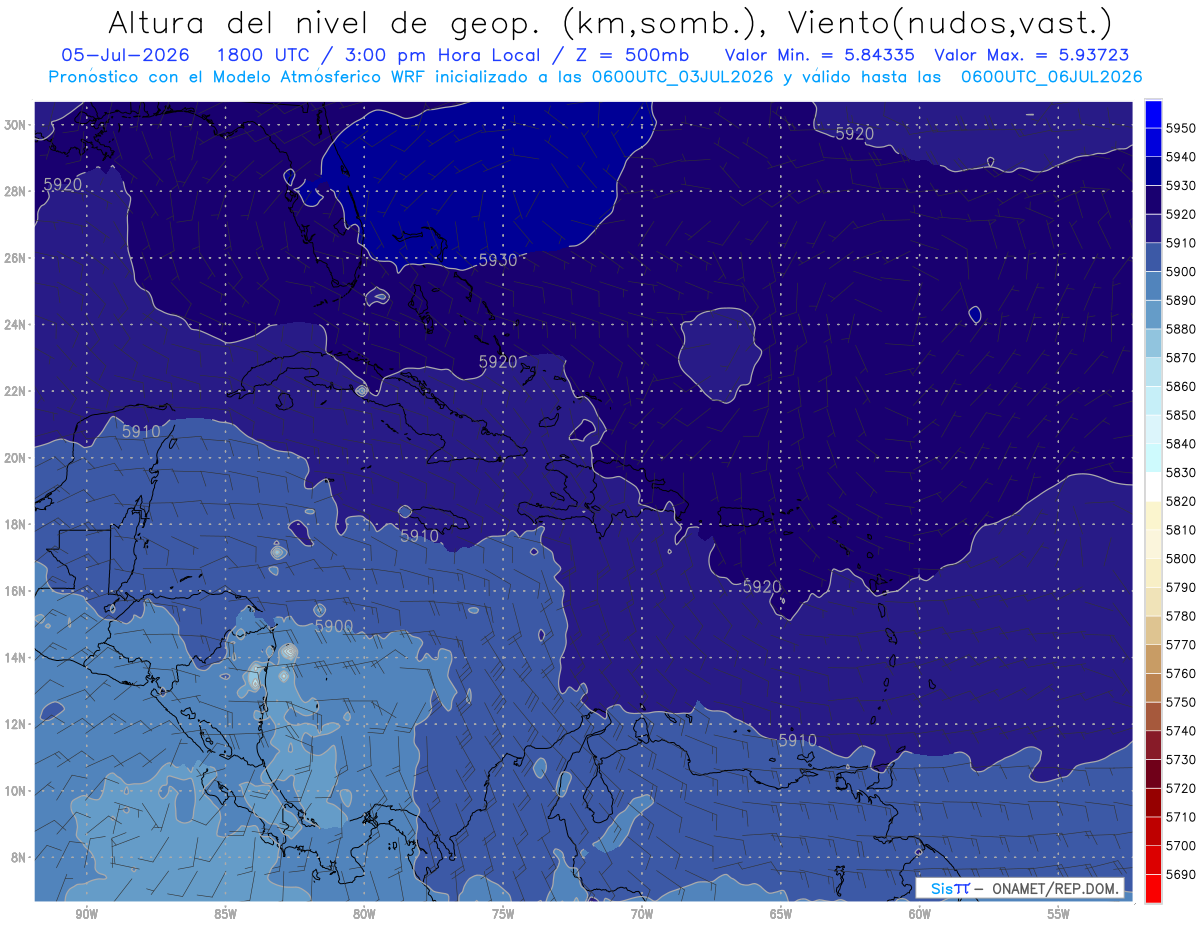Click the '1800 UTC' time text
Image resolution: width=1200 pixels, height=927 pixels.
262,55
